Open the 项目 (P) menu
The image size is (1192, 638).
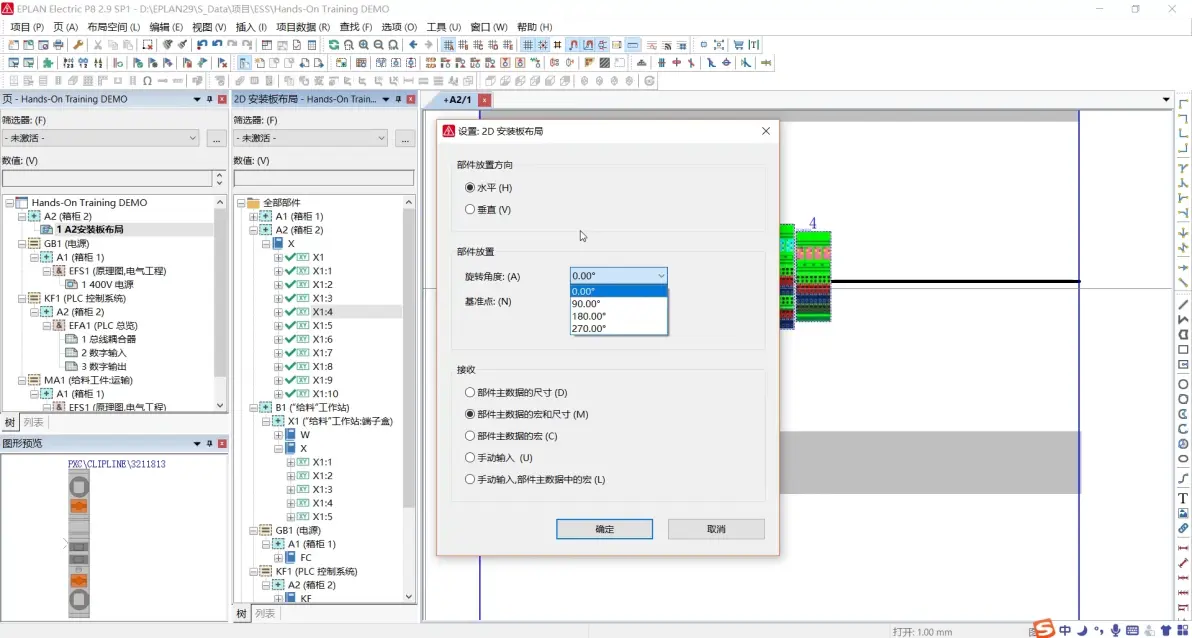click(27, 27)
